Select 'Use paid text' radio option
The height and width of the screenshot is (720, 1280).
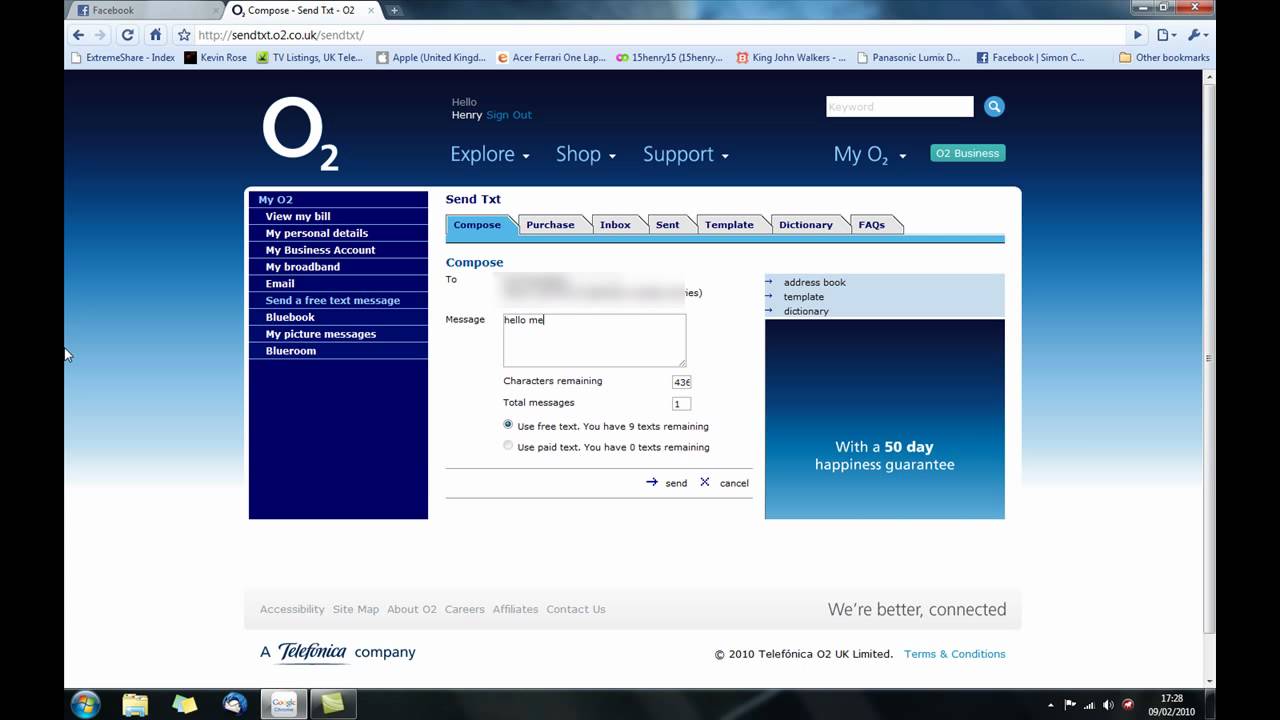click(x=508, y=446)
